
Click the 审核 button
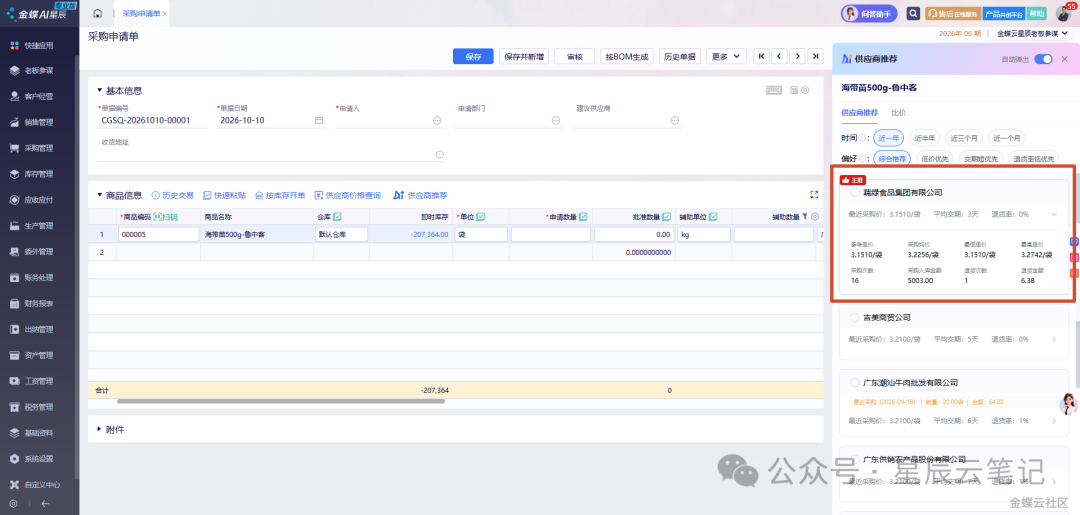click(574, 56)
